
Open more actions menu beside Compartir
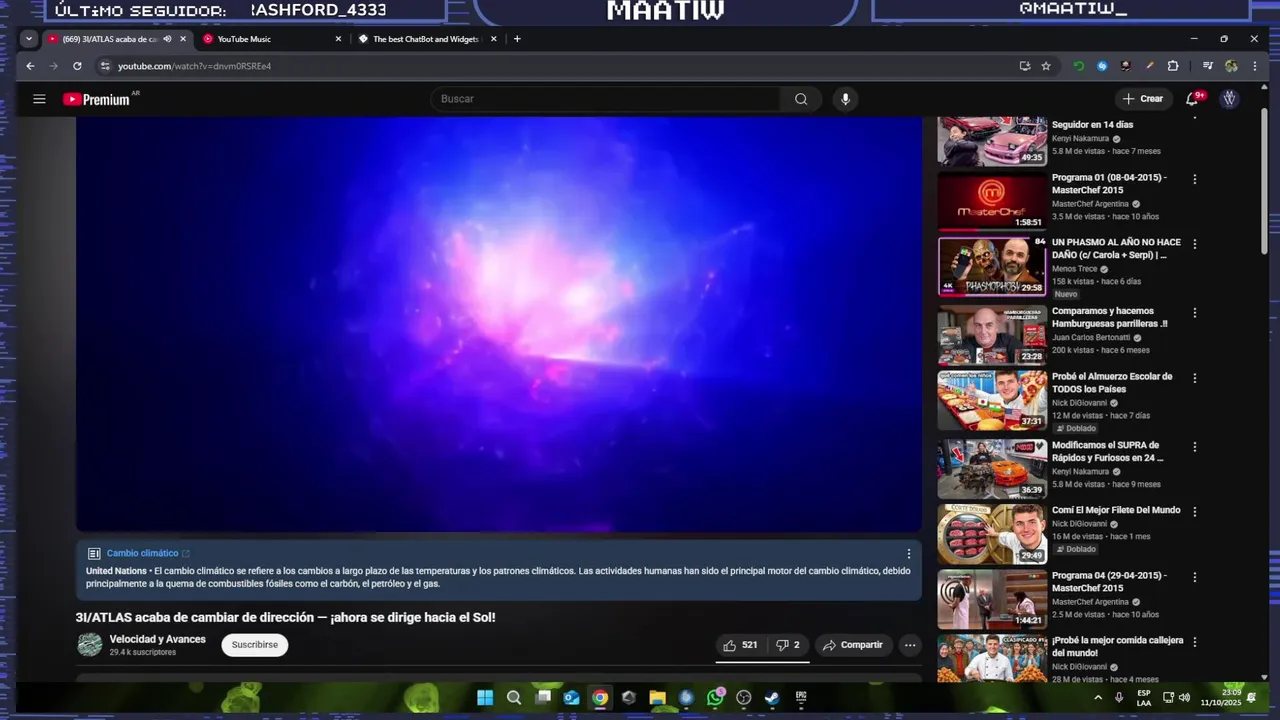tap(910, 645)
